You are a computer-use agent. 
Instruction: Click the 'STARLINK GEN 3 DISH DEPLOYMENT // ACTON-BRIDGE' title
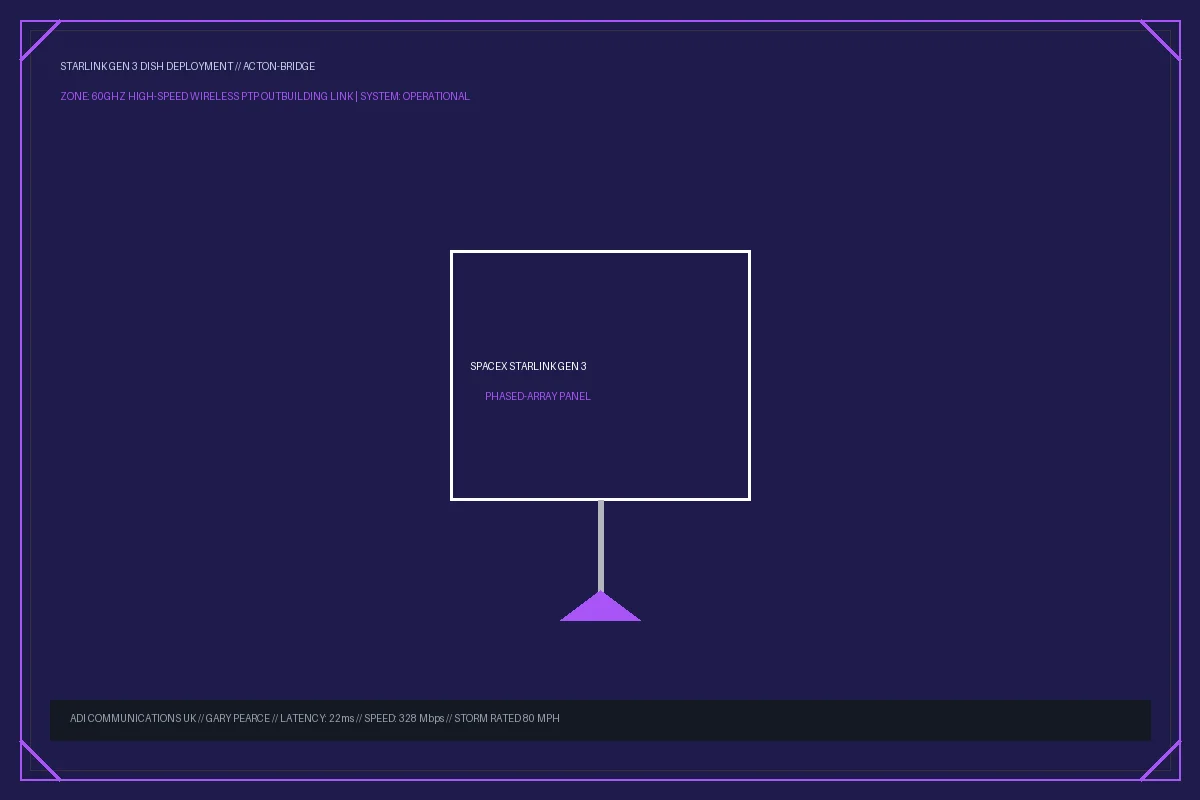187,66
